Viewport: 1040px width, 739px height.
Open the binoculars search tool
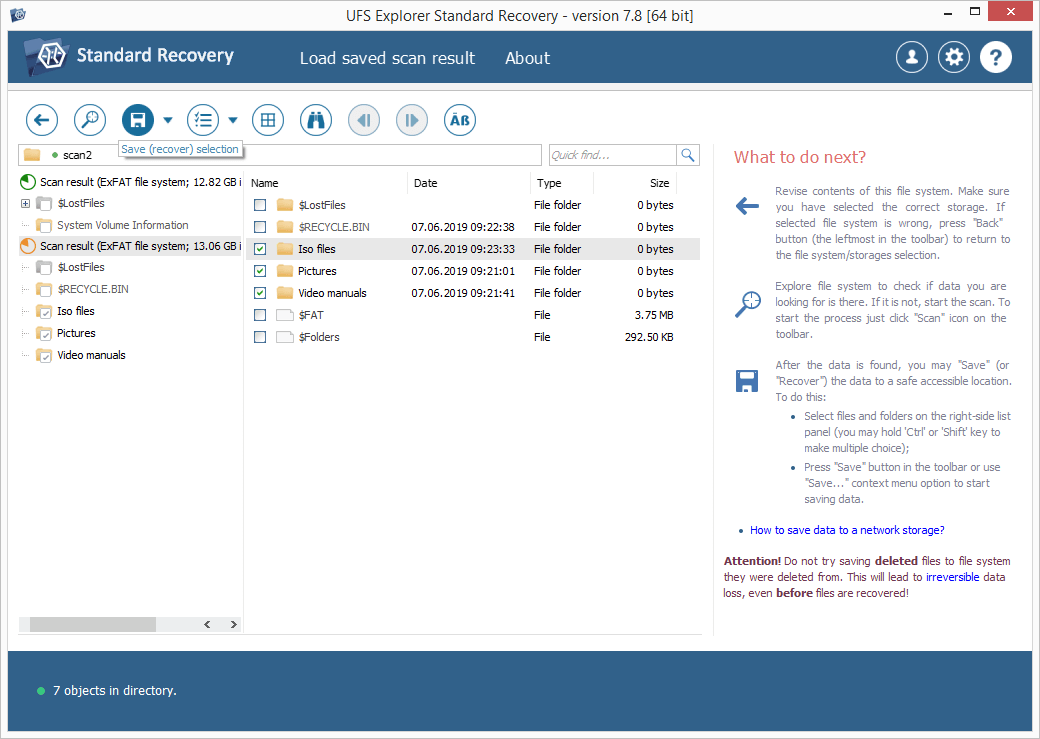[x=316, y=120]
